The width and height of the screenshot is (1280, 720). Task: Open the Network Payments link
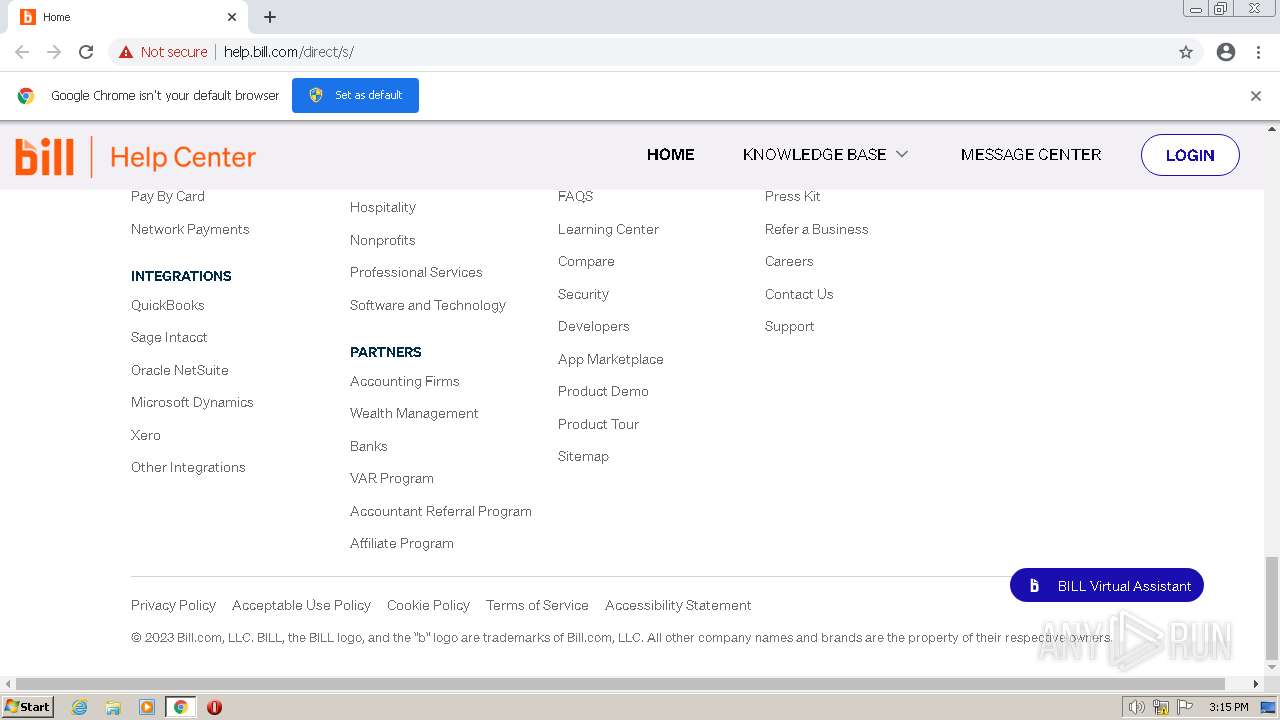(x=190, y=229)
